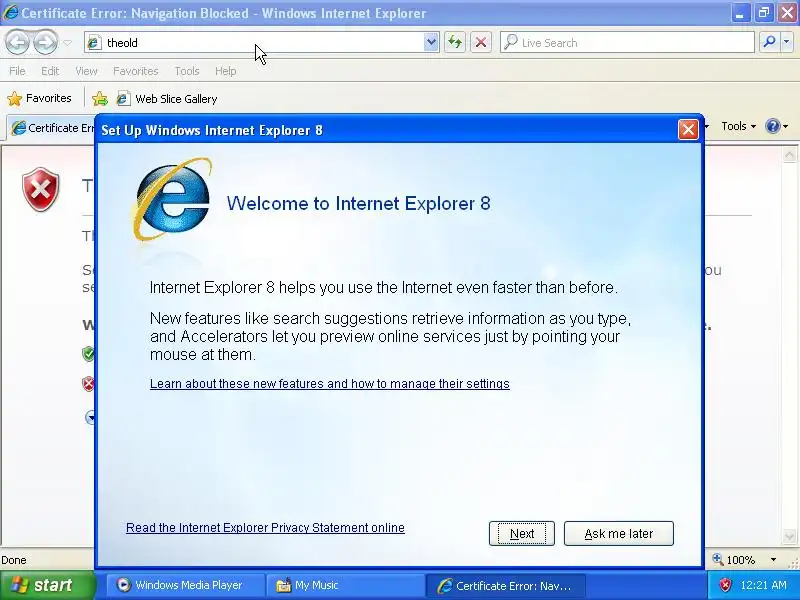The width and height of the screenshot is (800, 600).
Task: Open the search provider options dropdown
Action: [x=786, y=42]
